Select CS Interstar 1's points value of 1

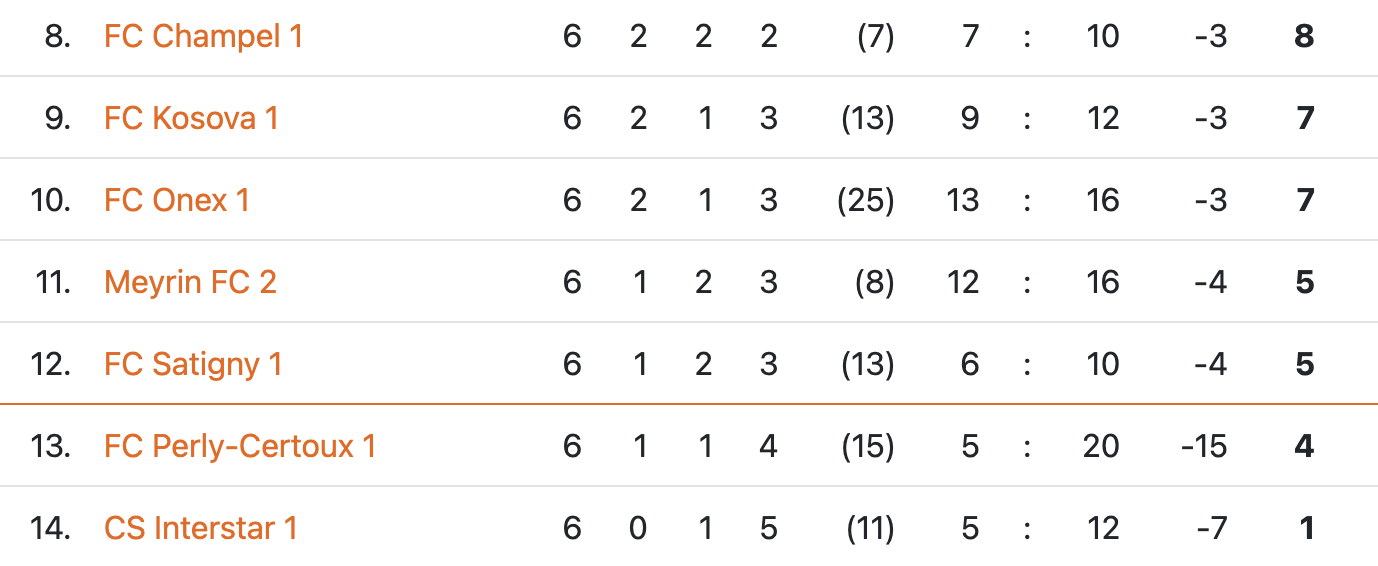point(1306,529)
